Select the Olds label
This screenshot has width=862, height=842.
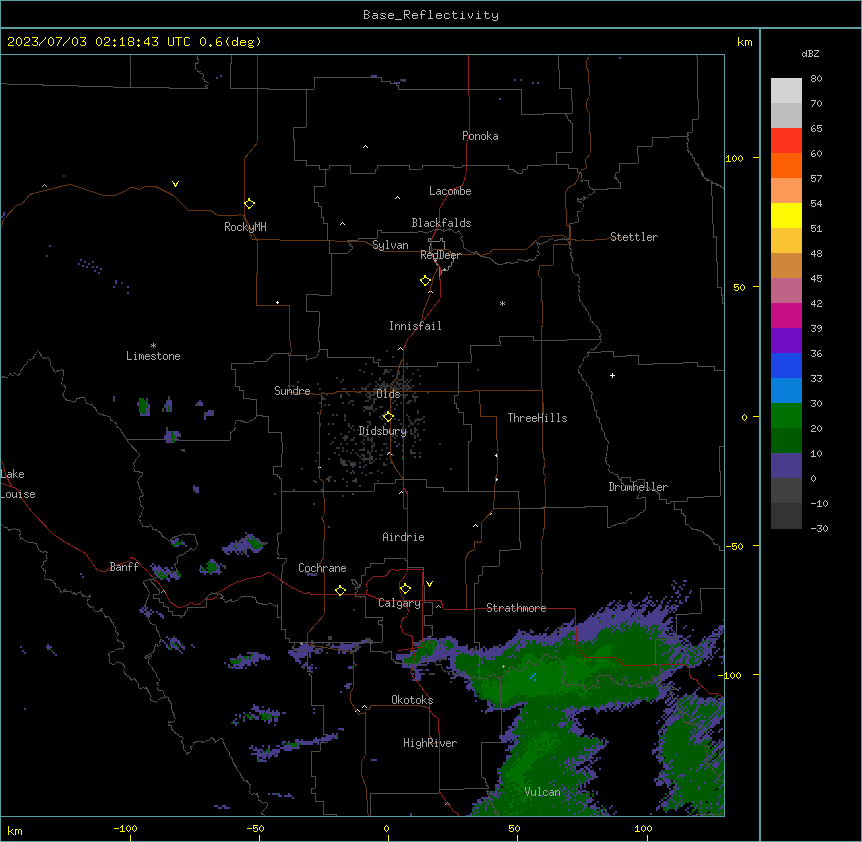[388, 394]
